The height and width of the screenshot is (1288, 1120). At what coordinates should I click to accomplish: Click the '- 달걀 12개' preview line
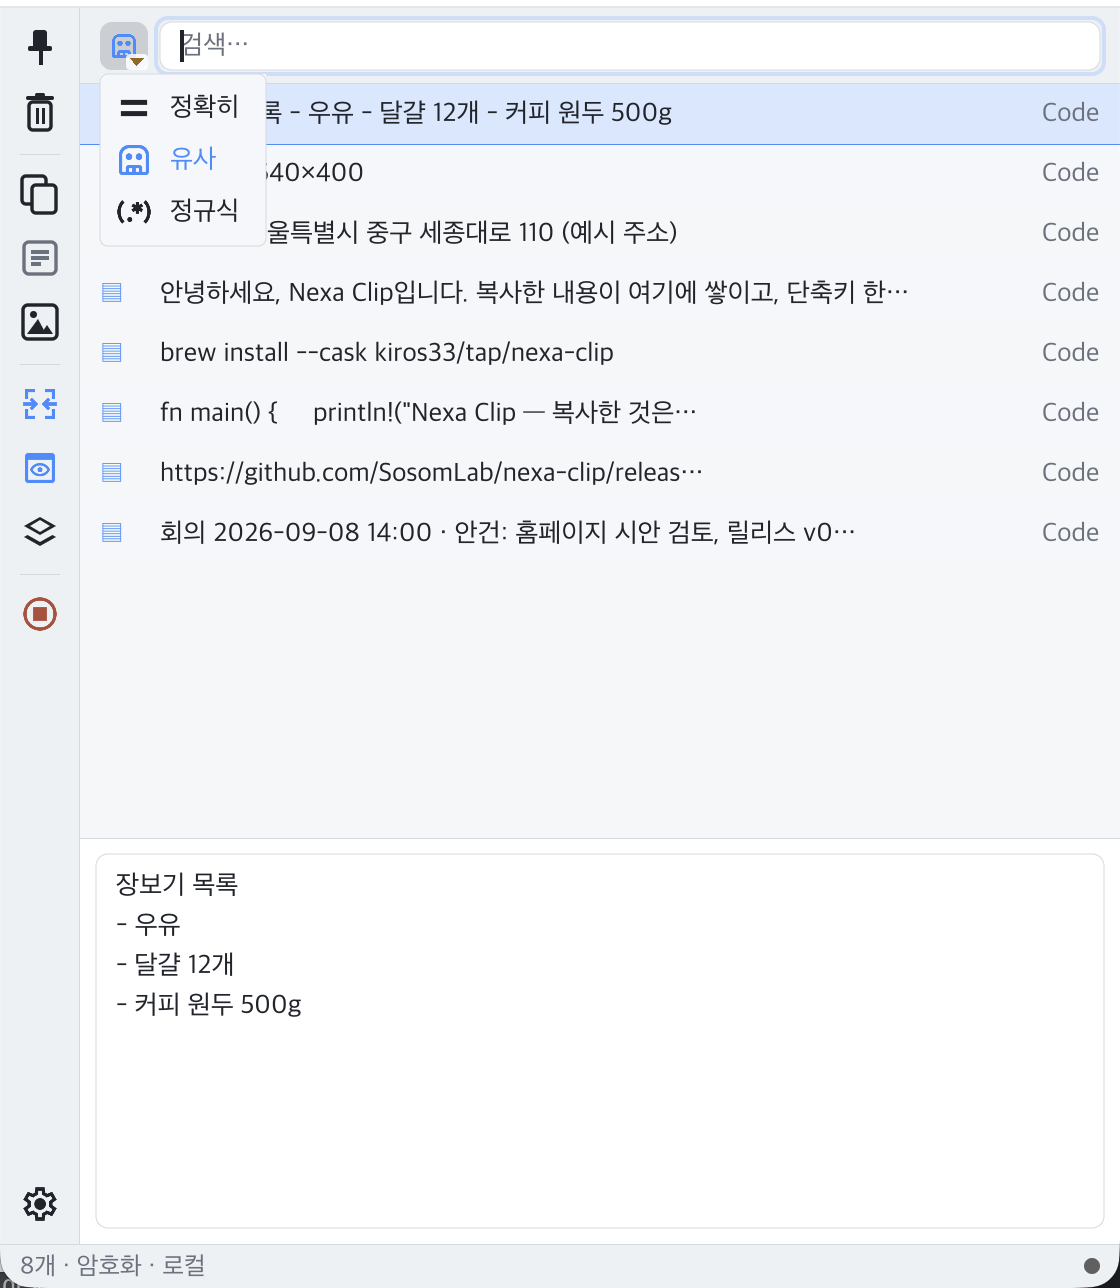coord(175,964)
